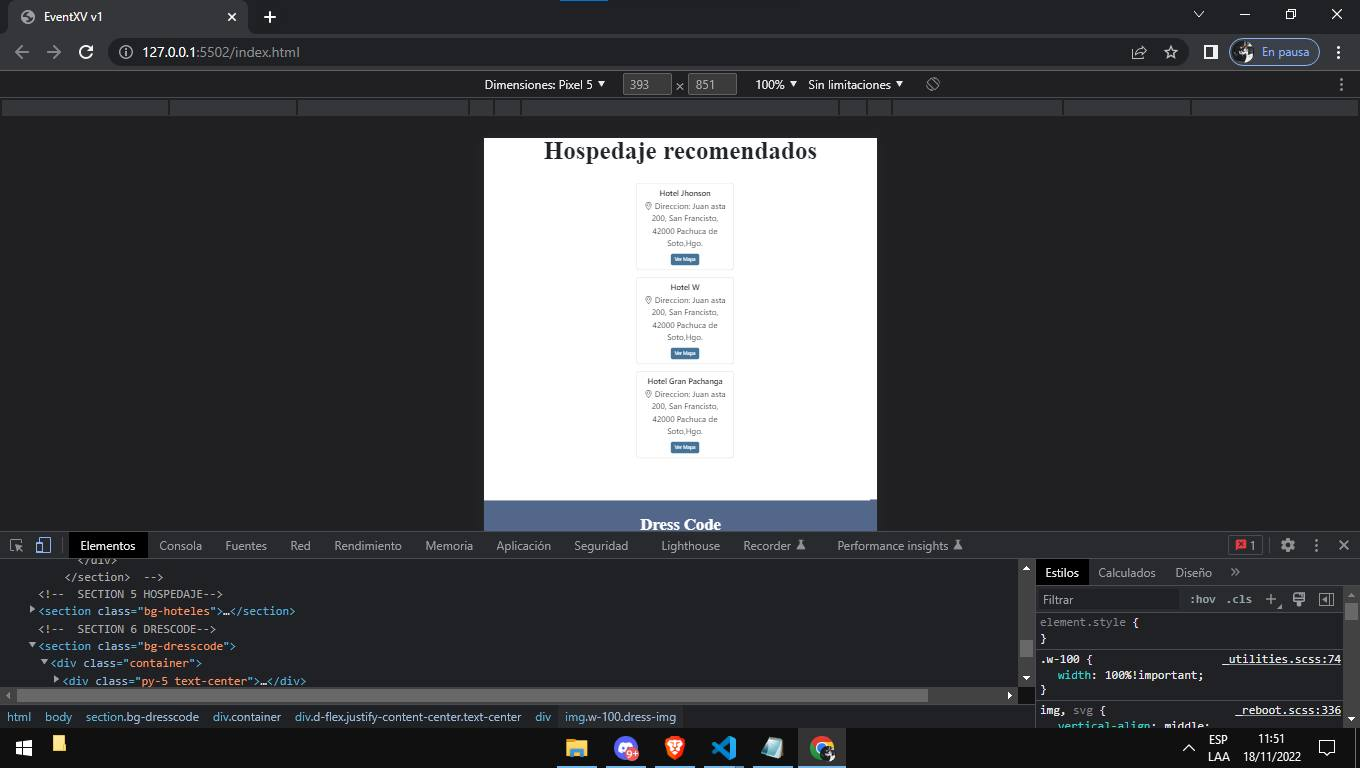Bookmark this page with the star
The height and width of the screenshot is (768, 1360).
coord(1171,52)
